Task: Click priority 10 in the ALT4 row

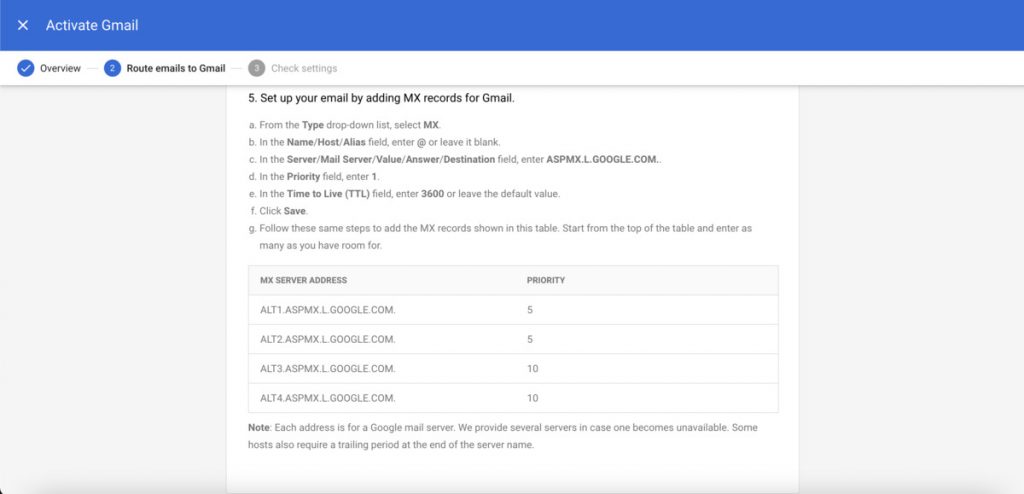Action: coord(532,398)
